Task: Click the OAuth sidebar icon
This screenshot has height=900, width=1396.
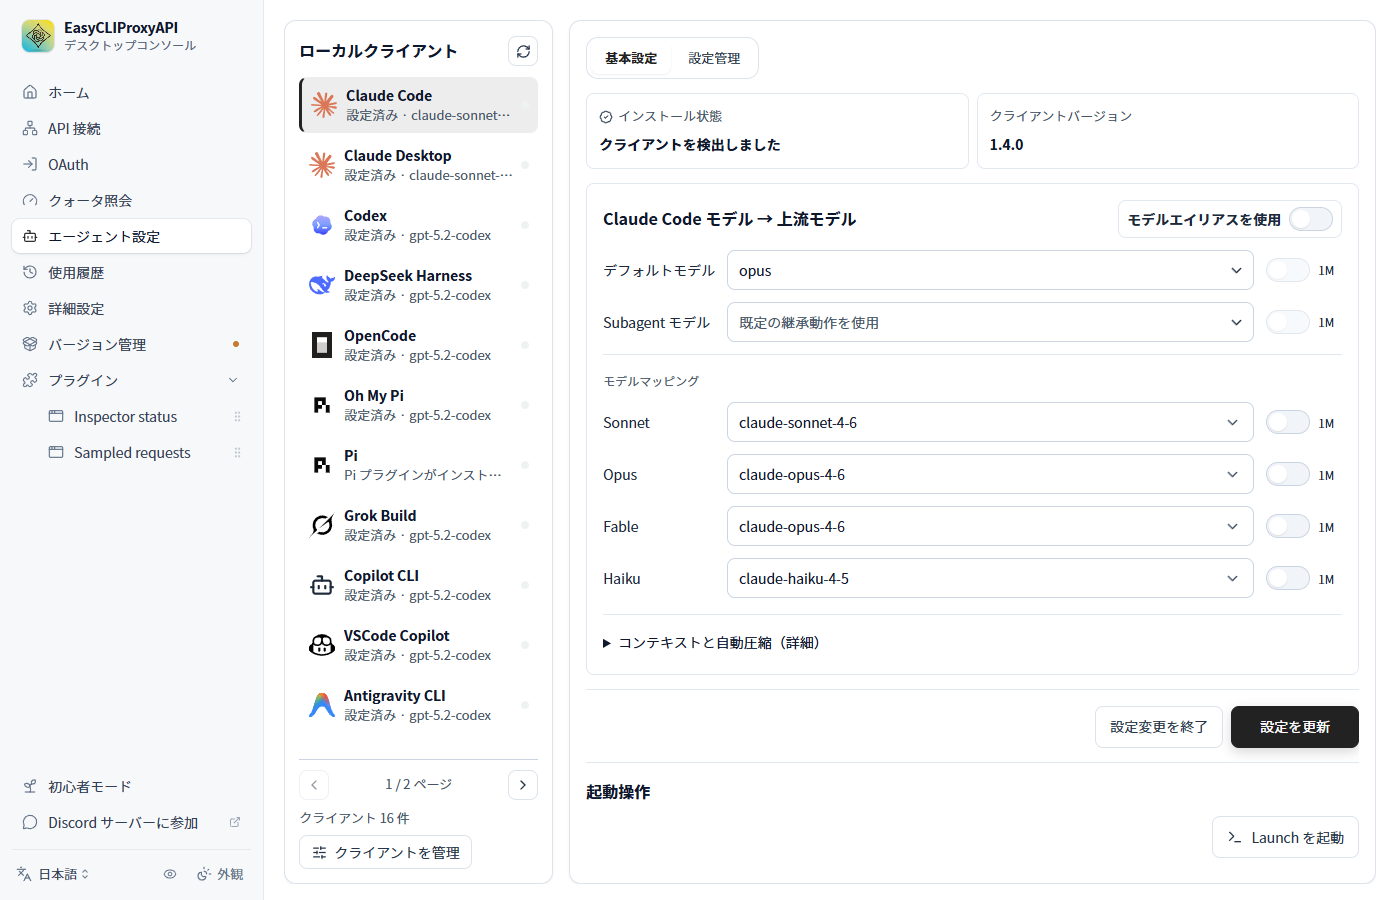Action: pos(30,164)
